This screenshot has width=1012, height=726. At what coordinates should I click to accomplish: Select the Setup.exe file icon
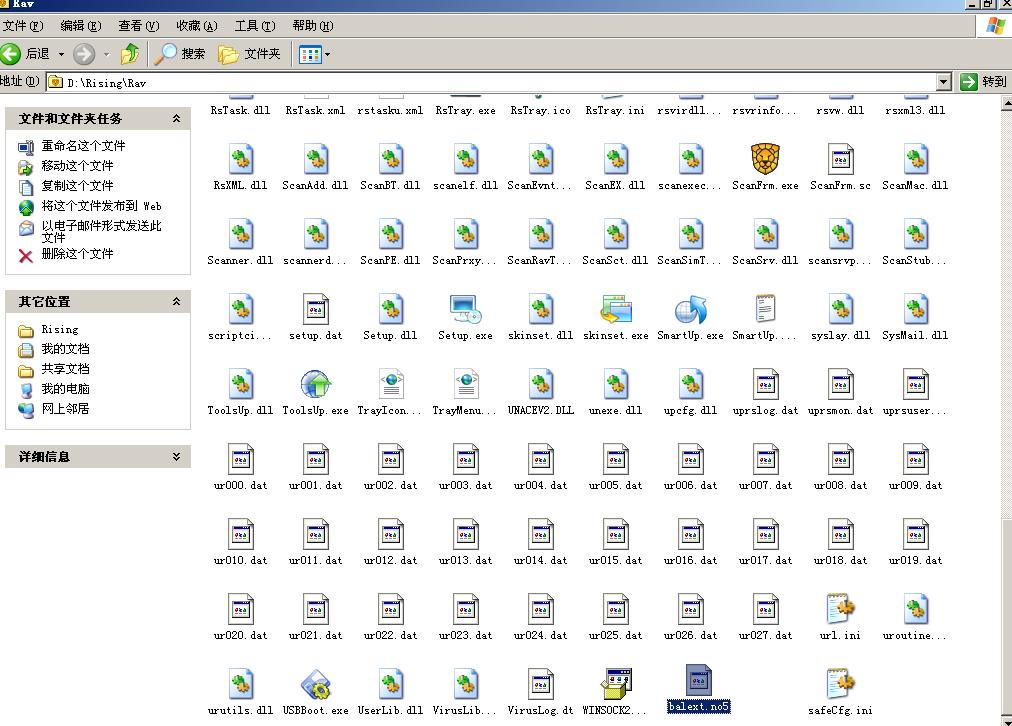click(465, 310)
